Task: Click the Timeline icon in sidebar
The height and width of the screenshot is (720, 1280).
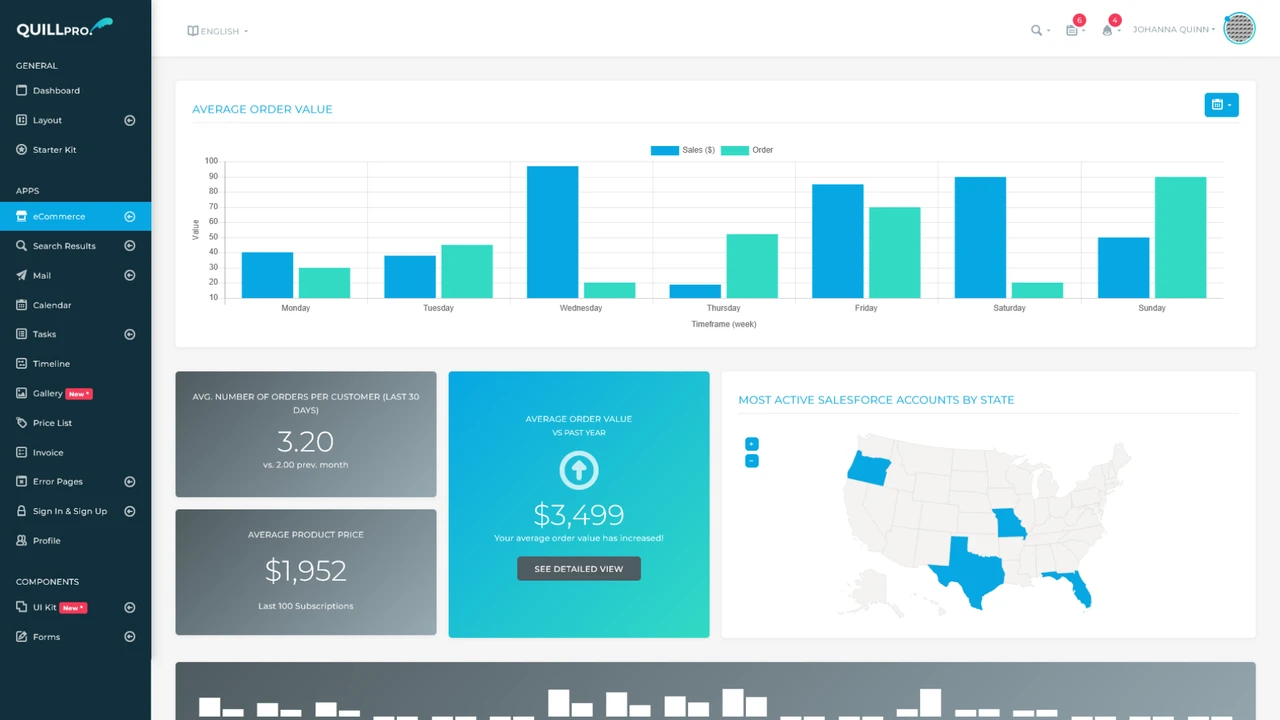Action: (22, 364)
